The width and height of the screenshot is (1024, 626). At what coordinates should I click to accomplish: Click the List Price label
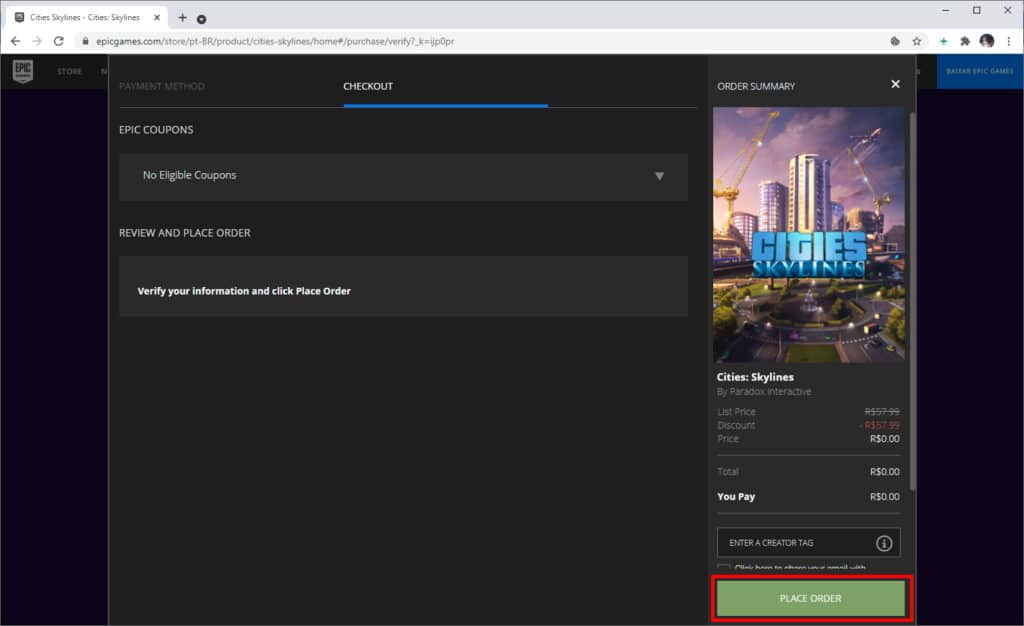[x=736, y=412]
